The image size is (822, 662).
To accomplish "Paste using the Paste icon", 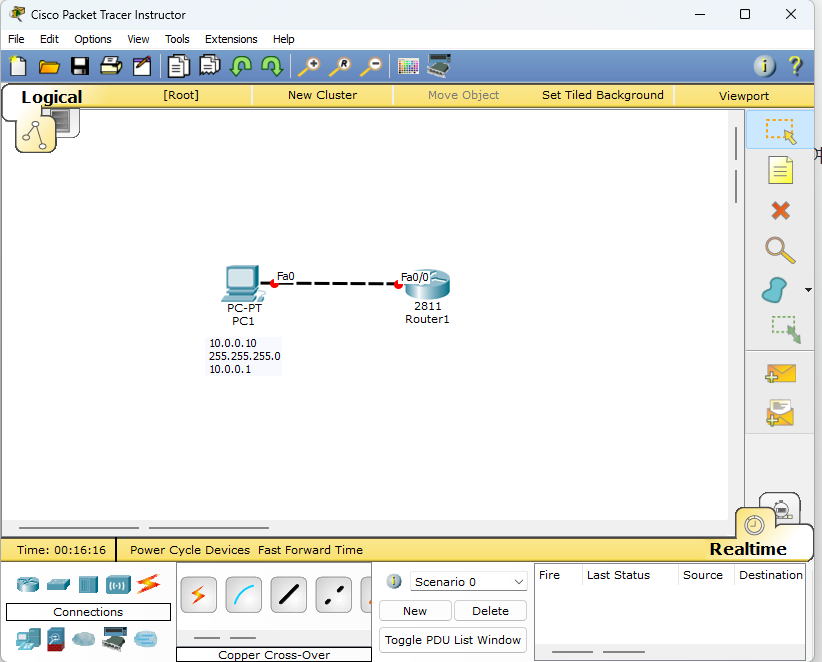I will (210, 66).
